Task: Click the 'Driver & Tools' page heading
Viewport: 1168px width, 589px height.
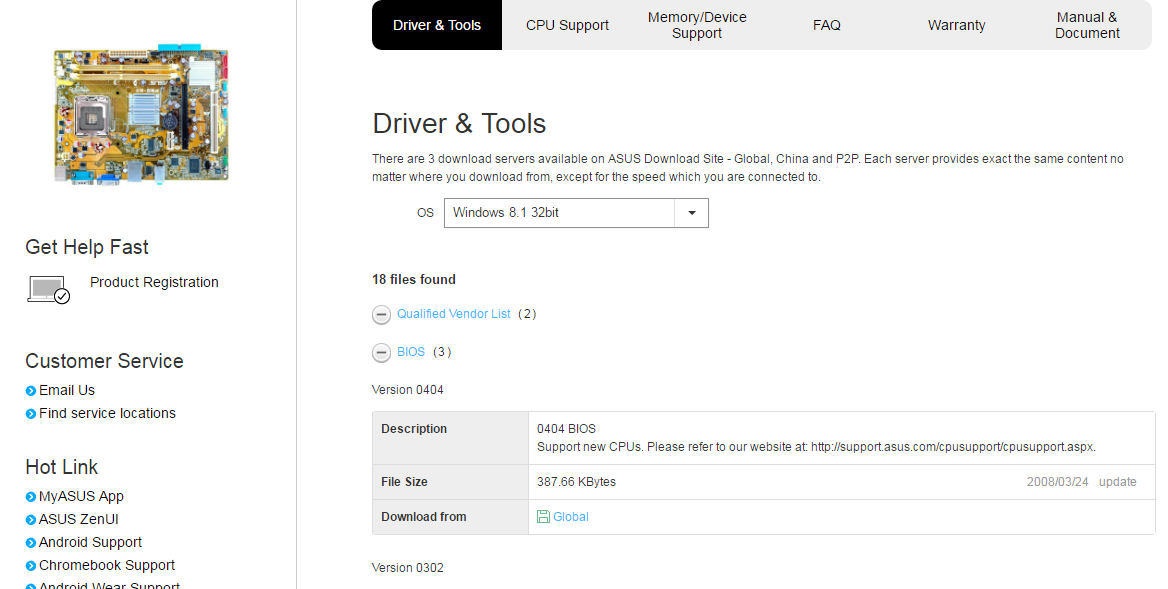Action: (459, 124)
